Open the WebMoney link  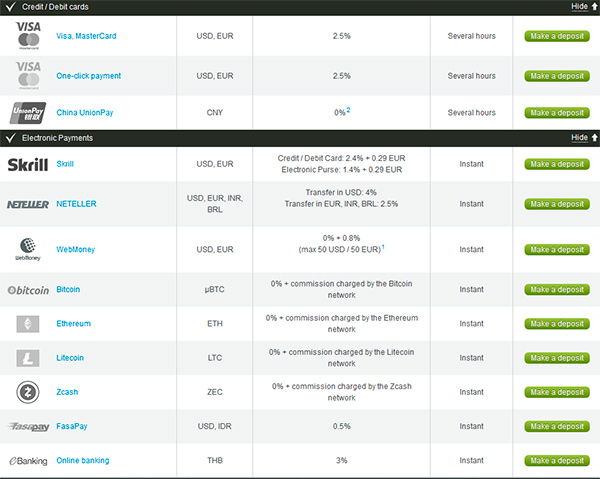pos(76,249)
